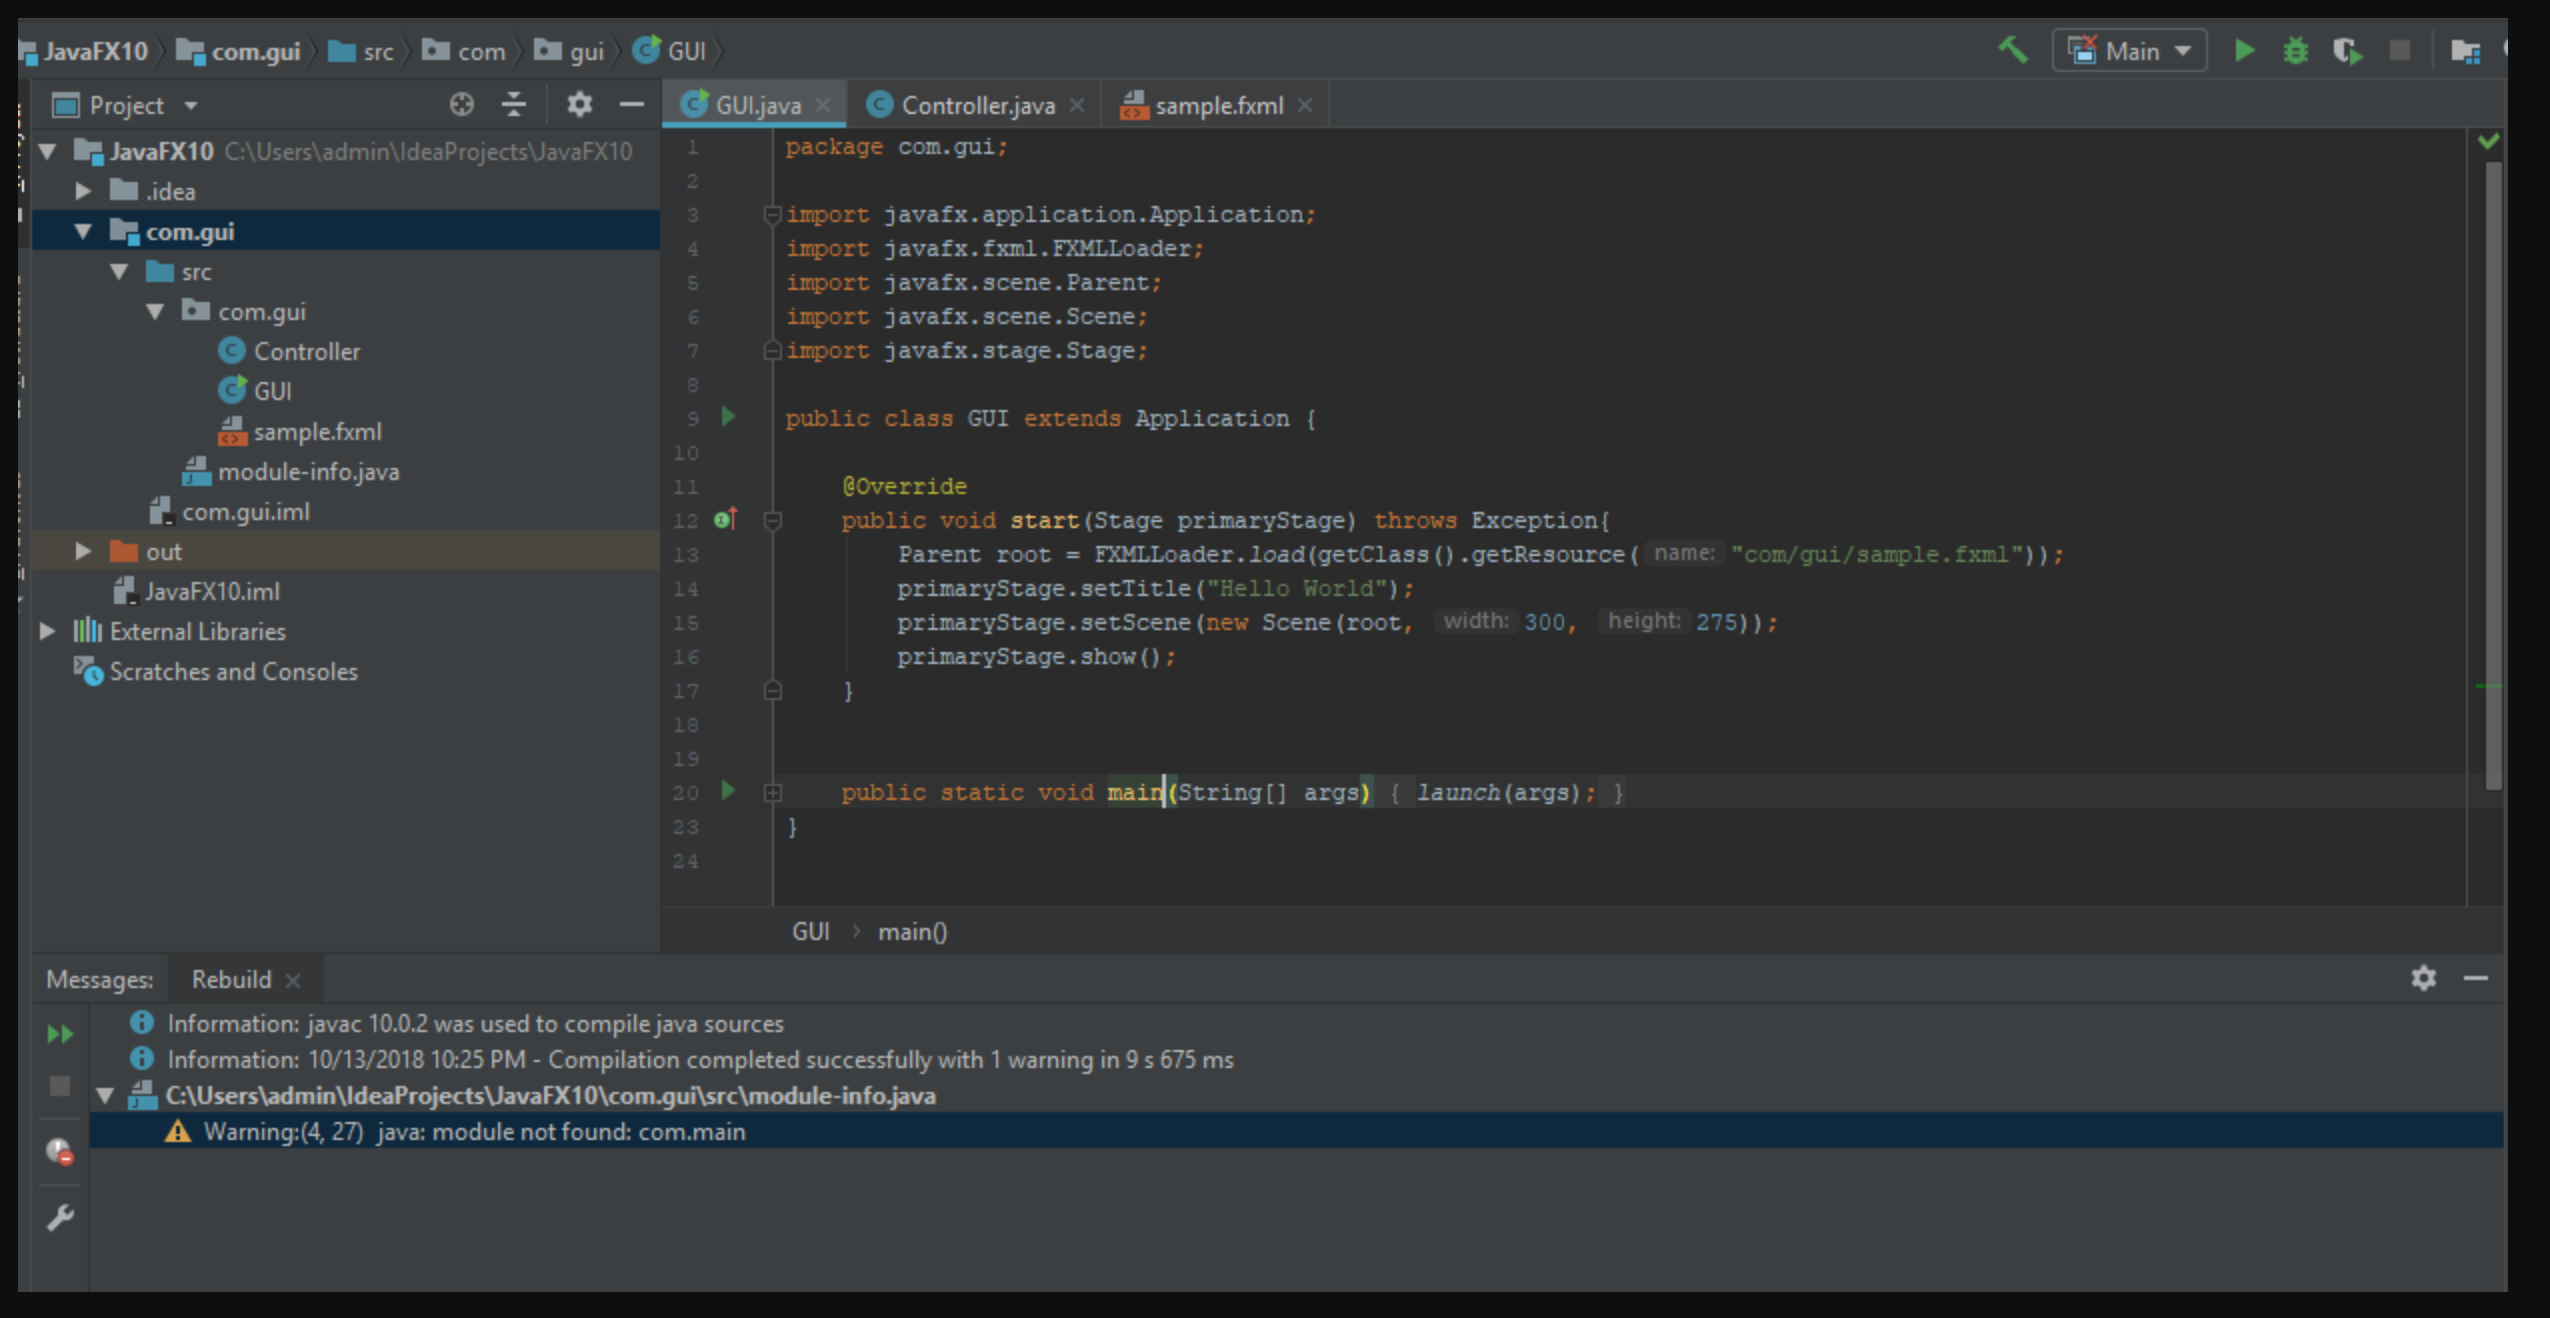Image resolution: width=2550 pixels, height=1318 pixels.
Task: Hide the Project tool window with minus icon
Action: pyautogui.click(x=631, y=104)
